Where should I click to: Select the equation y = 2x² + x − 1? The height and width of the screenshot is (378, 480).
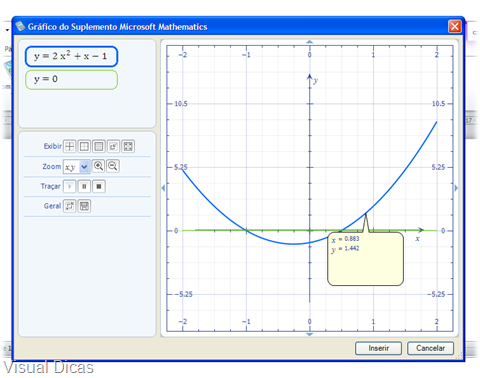(x=71, y=56)
